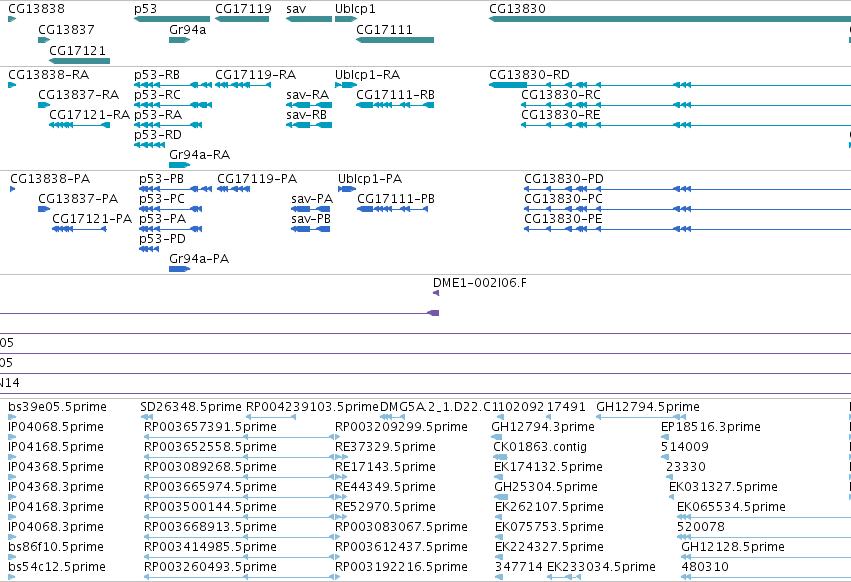Select the CG13838 gene feature

(12, 19)
